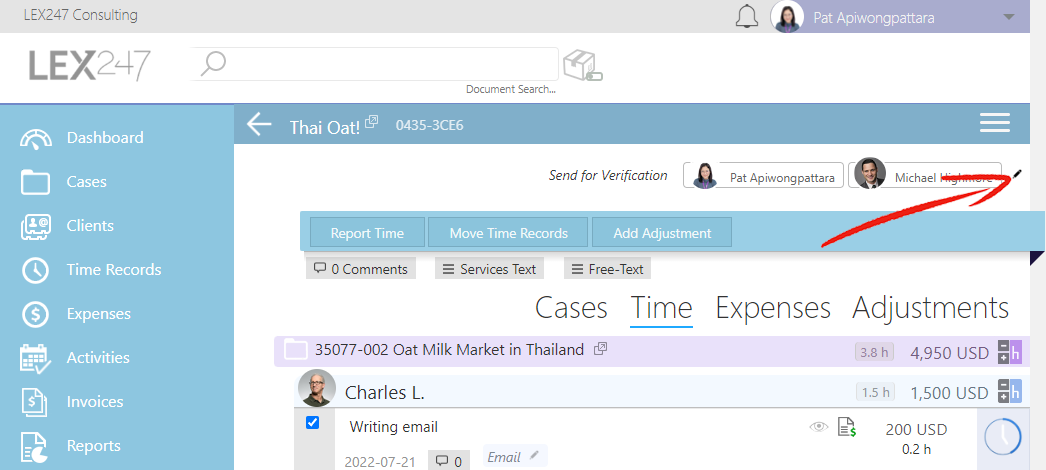Open the hamburger menu in header
This screenshot has height=470, width=1046.
point(995,123)
